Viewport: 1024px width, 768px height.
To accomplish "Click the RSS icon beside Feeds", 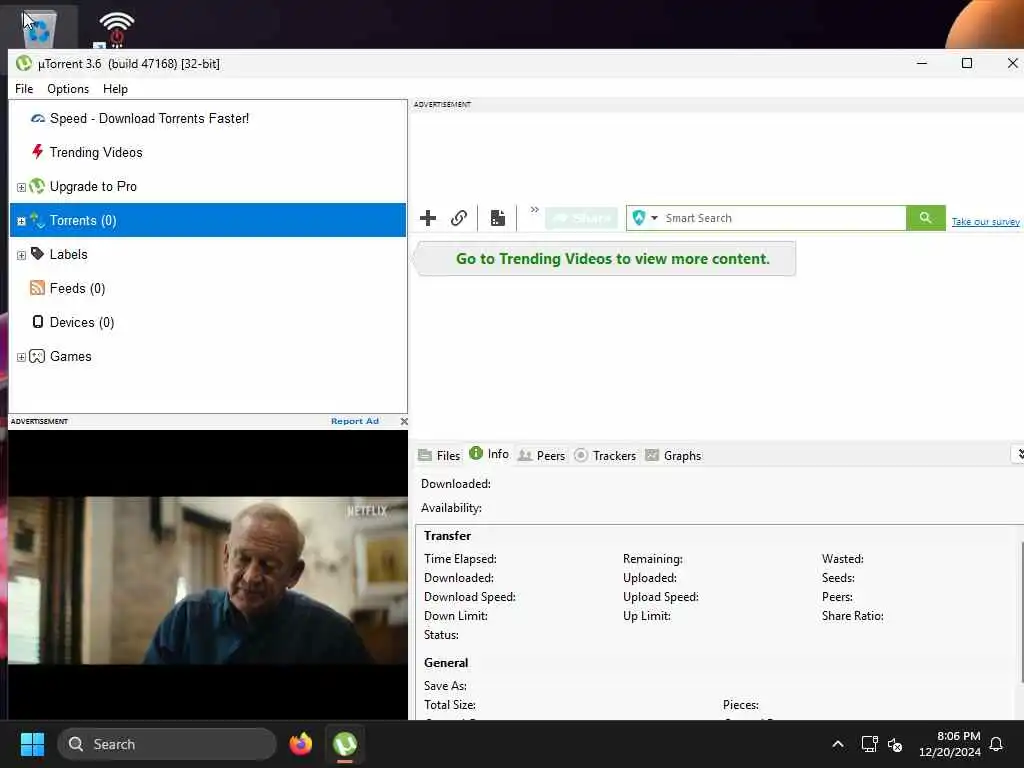I will pyautogui.click(x=37, y=288).
